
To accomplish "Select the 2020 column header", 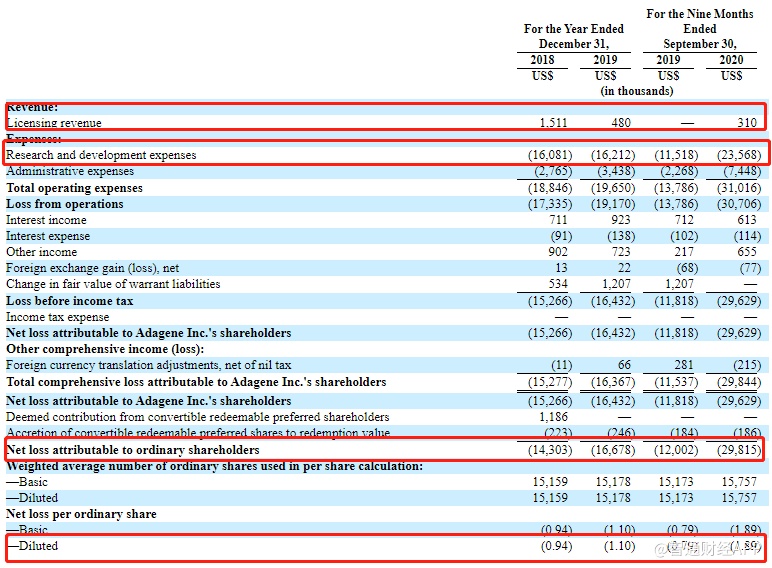I will click(731, 61).
